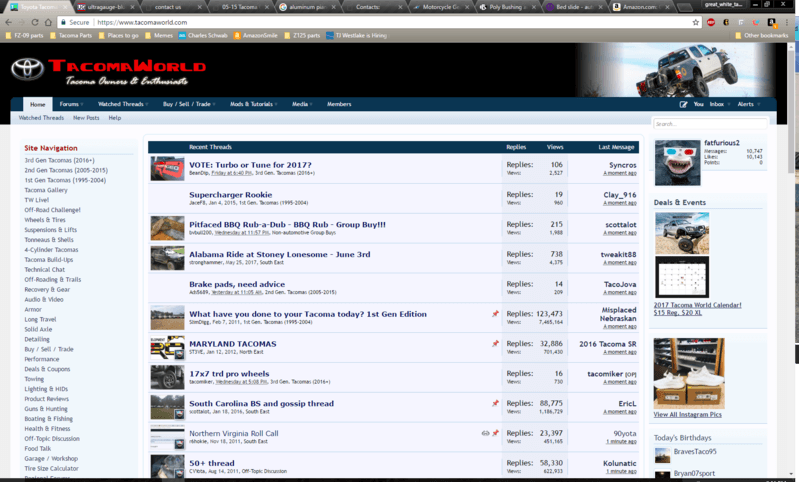799x482 pixels.
Task: Open BravesTaco95 in Today's Birthdays
Action: (695, 451)
